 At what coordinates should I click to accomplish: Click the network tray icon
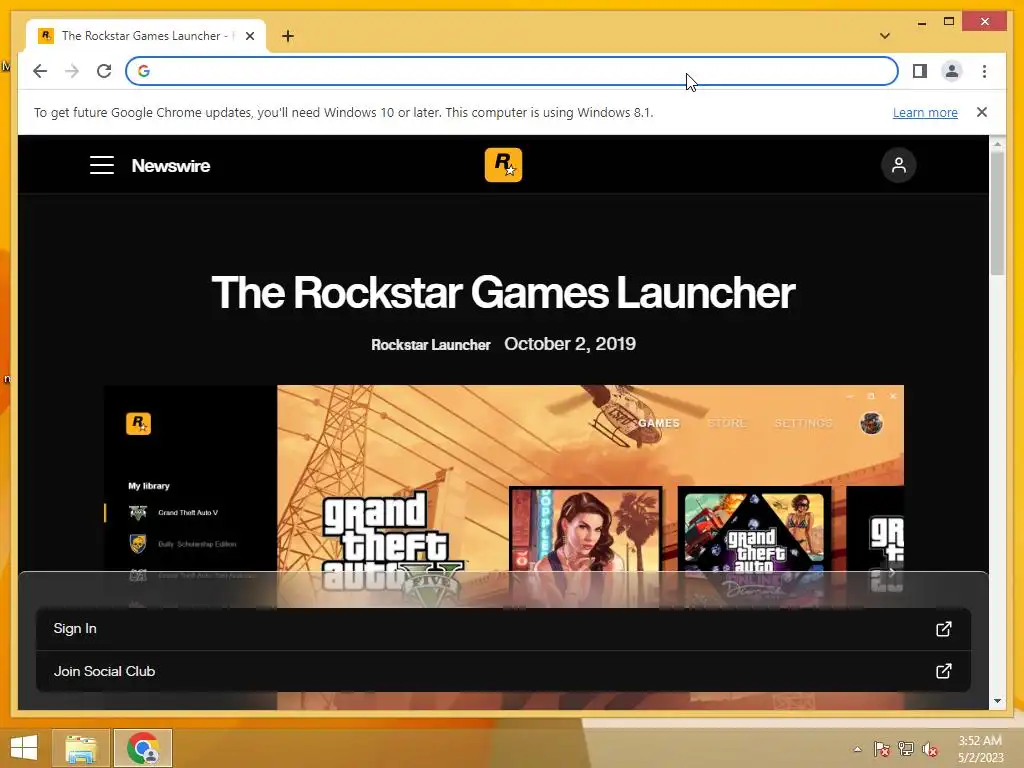coord(905,749)
